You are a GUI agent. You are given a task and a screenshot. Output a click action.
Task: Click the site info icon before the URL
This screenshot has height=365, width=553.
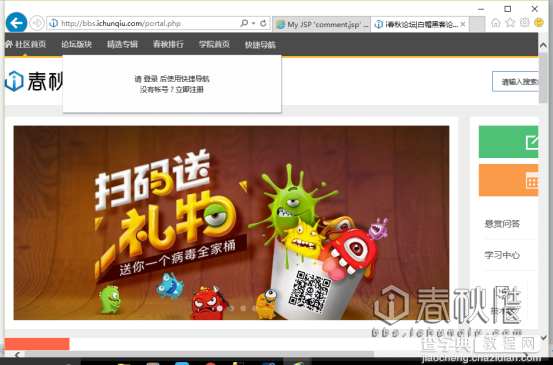pos(54,23)
